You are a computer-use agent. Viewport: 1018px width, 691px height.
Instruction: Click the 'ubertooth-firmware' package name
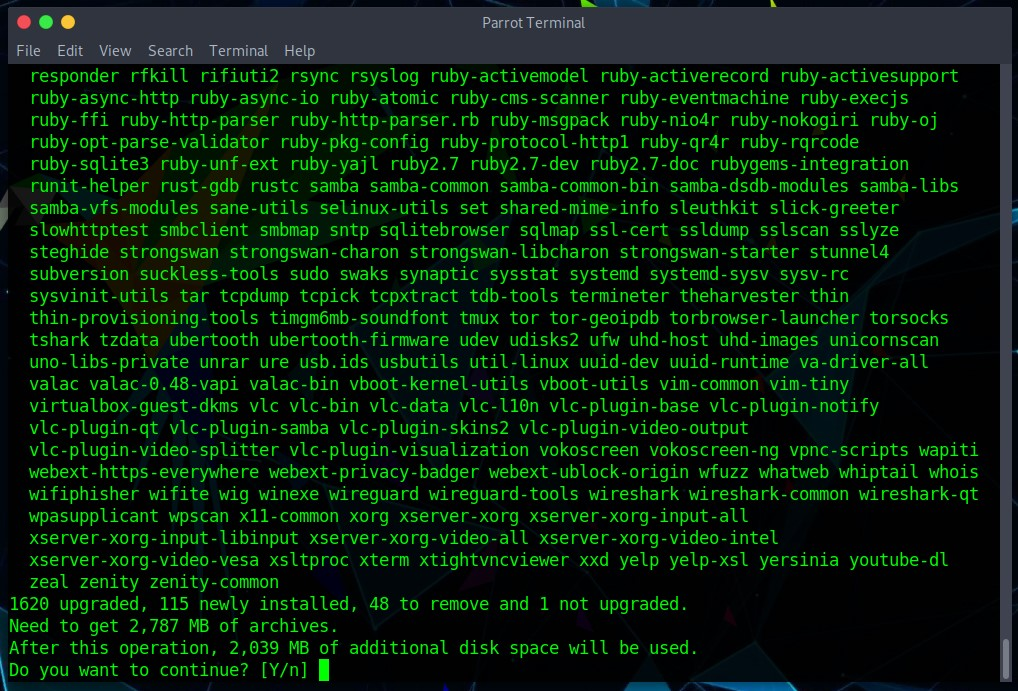click(359, 340)
